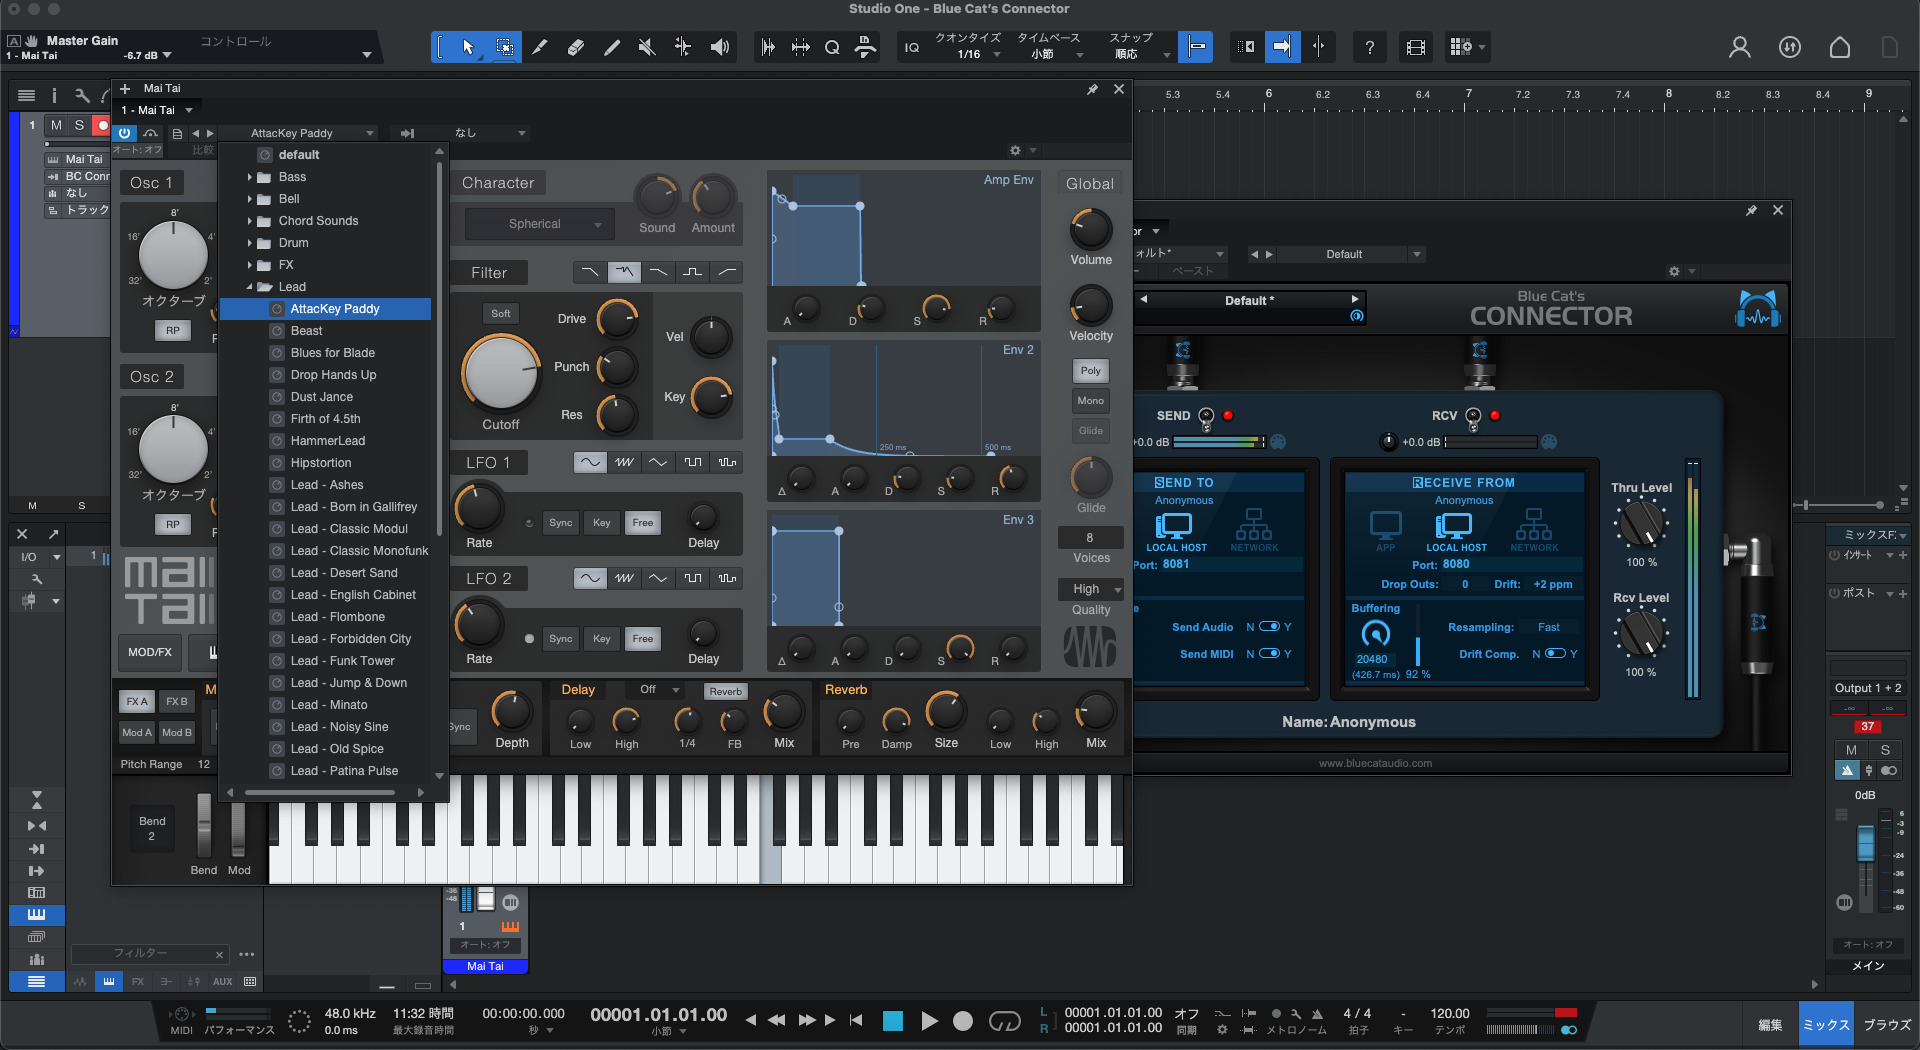Image resolution: width=1920 pixels, height=1050 pixels.
Task: Select the Eraser tool
Action: (x=576, y=47)
